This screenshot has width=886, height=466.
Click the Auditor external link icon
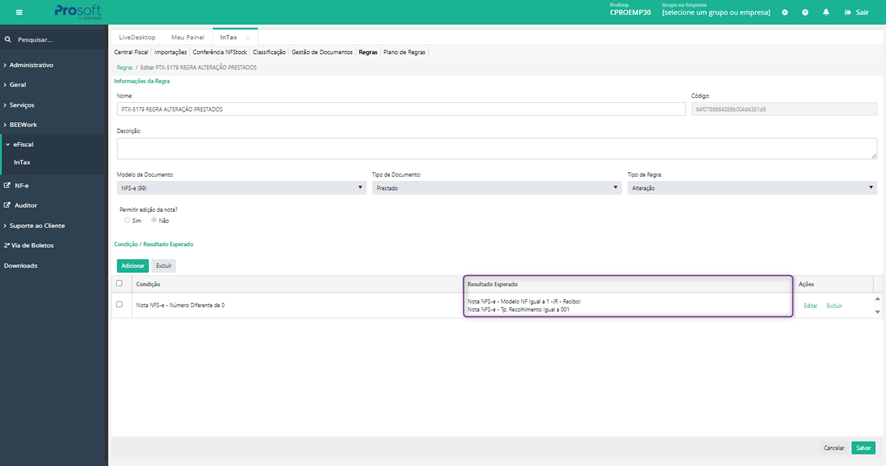pyautogui.click(x=7, y=205)
